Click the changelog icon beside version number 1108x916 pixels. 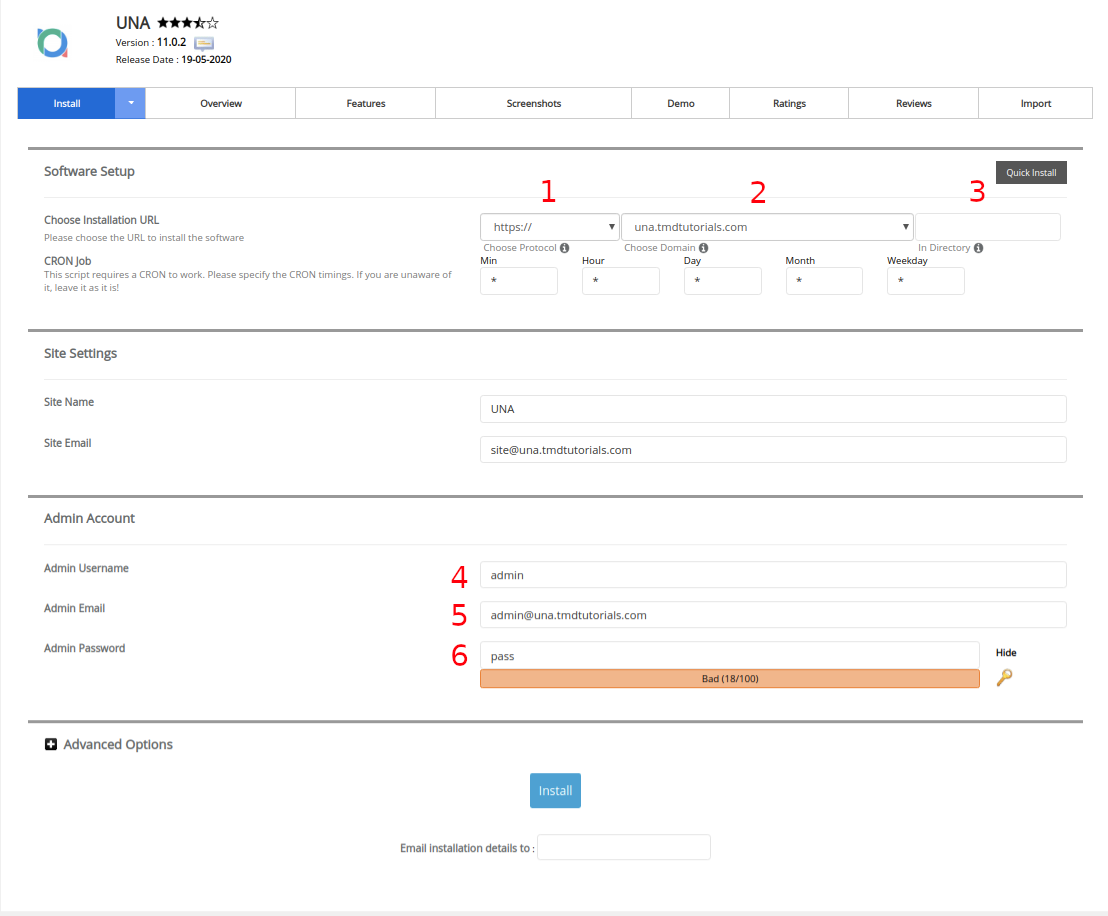point(204,43)
